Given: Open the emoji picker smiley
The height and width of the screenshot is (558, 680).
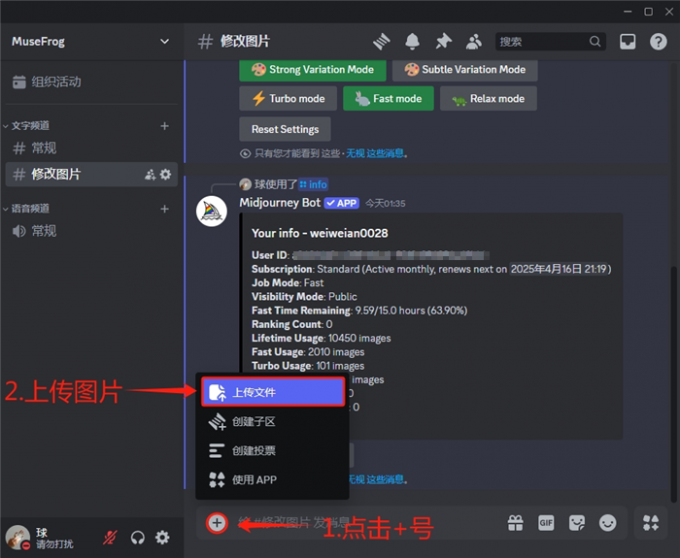Looking at the screenshot, I should [x=607, y=523].
